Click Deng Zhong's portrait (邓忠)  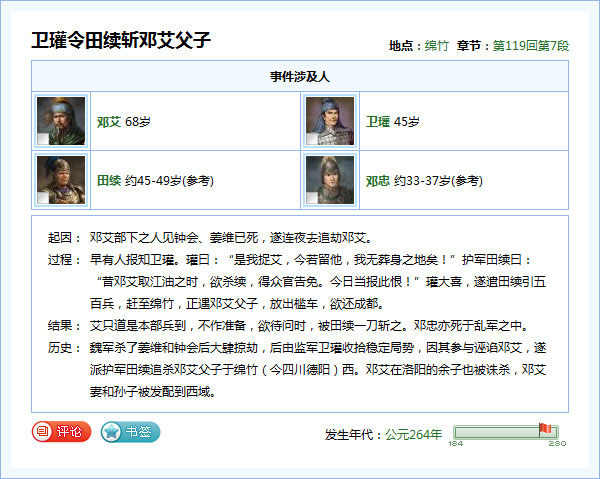pyautogui.click(x=330, y=180)
